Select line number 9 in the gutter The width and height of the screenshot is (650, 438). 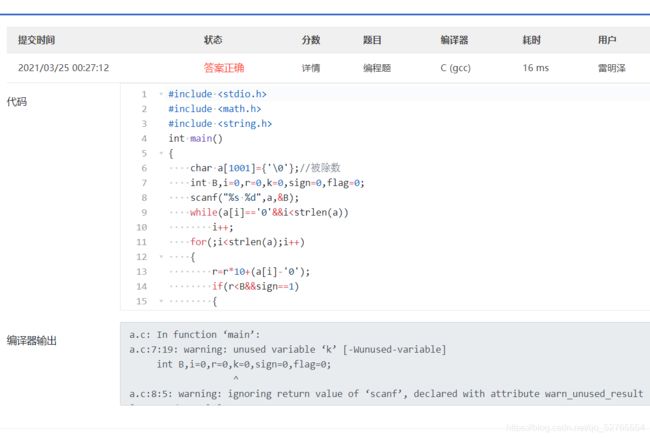click(x=144, y=213)
